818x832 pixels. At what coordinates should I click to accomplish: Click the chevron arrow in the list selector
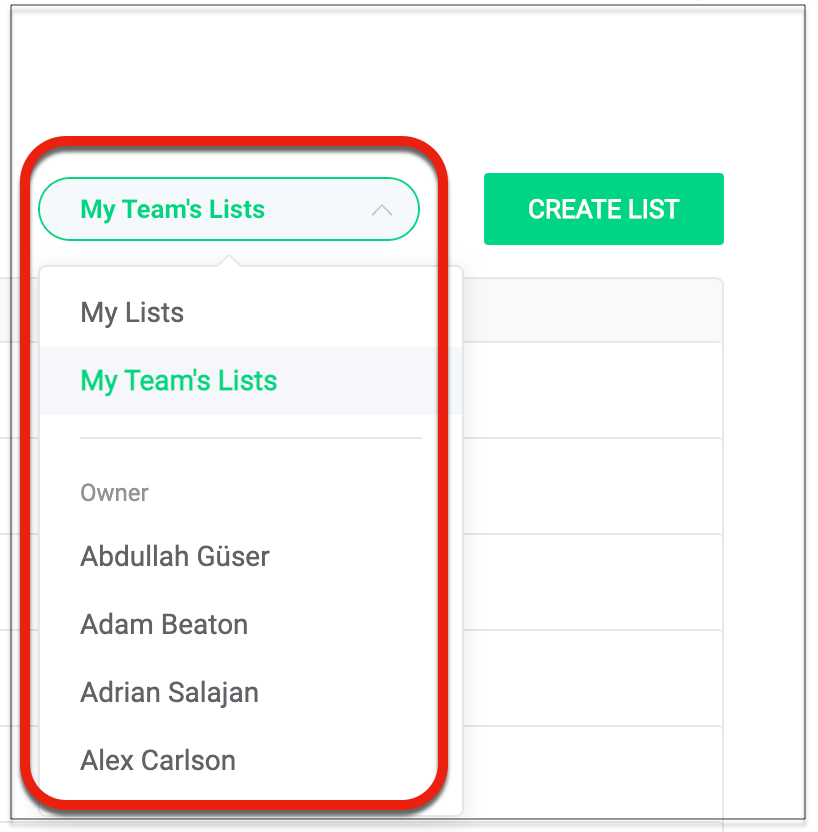[x=381, y=210]
